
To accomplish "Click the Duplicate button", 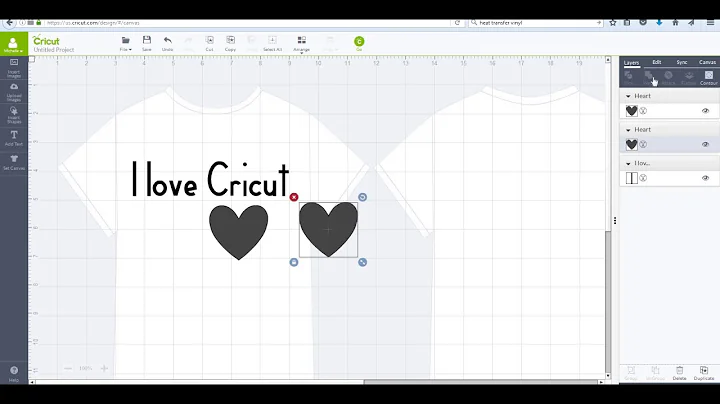I will (x=703, y=373).
